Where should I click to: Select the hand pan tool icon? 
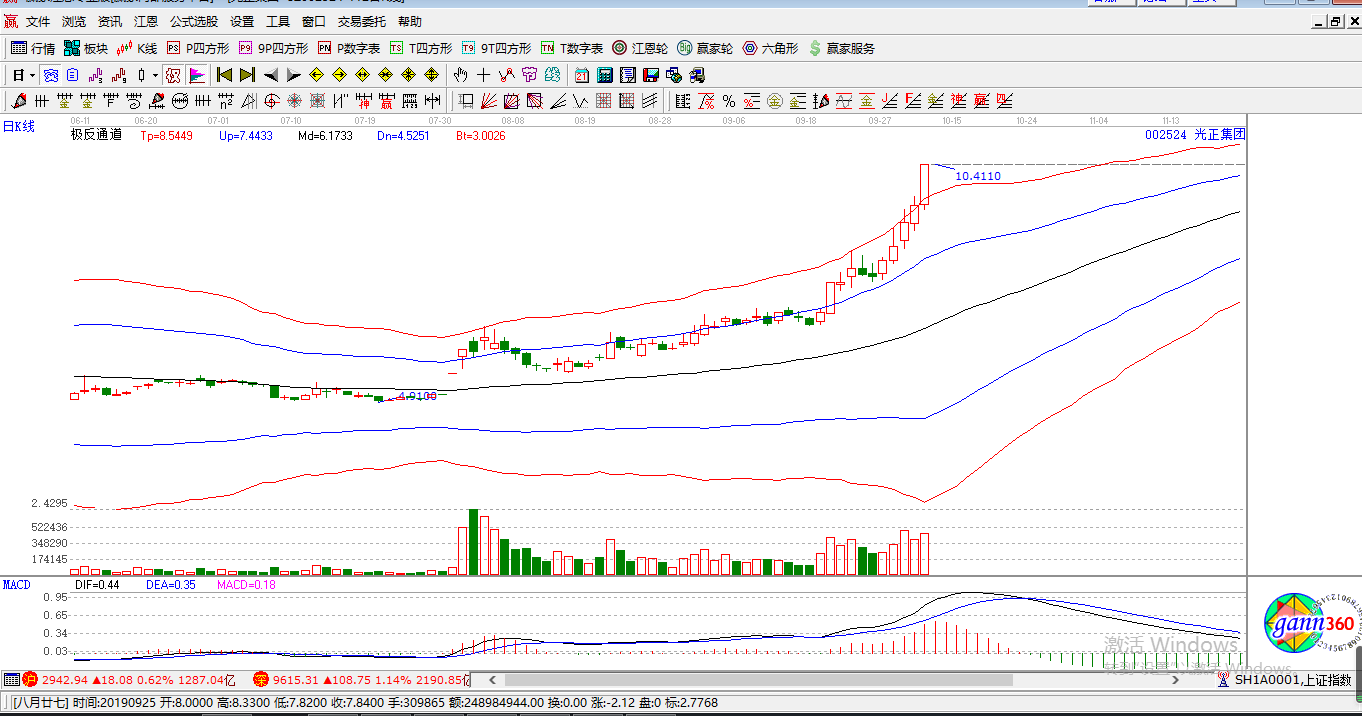460,75
